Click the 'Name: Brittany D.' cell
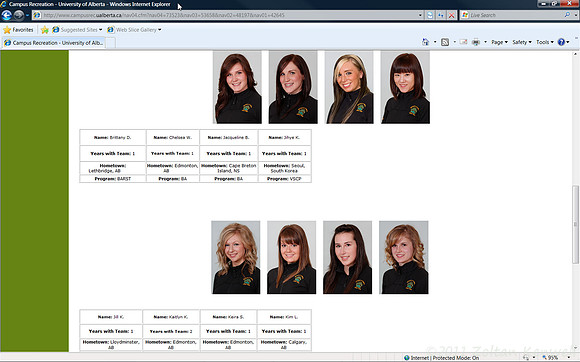580x362 pixels. pyautogui.click(x=112, y=137)
